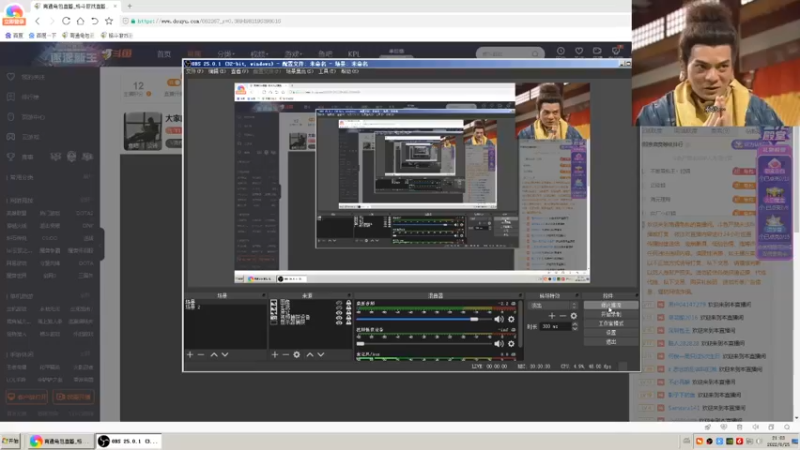Add a new scene with the plus icon
The image size is (800, 450).
[190, 354]
